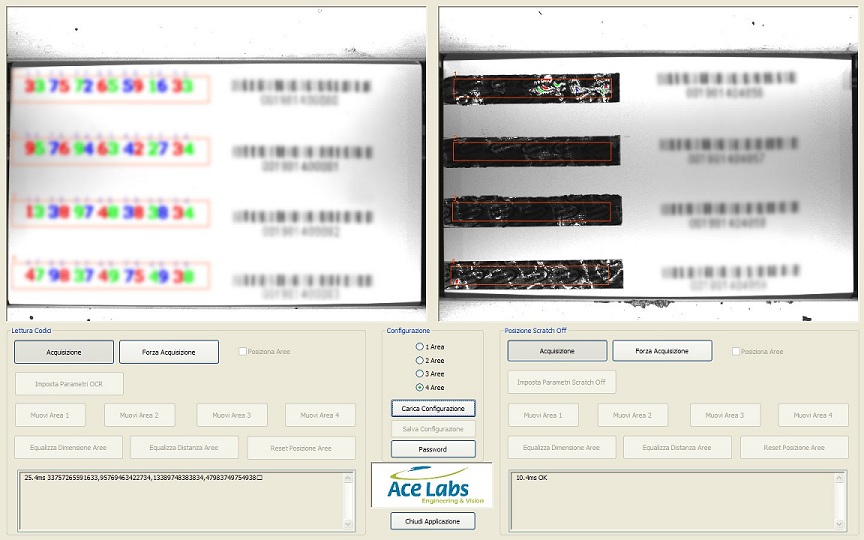Image resolution: width=864 pixels, height=540 pixels.
Task: Select the 1 Area radio option
Action: click(419, 347)
